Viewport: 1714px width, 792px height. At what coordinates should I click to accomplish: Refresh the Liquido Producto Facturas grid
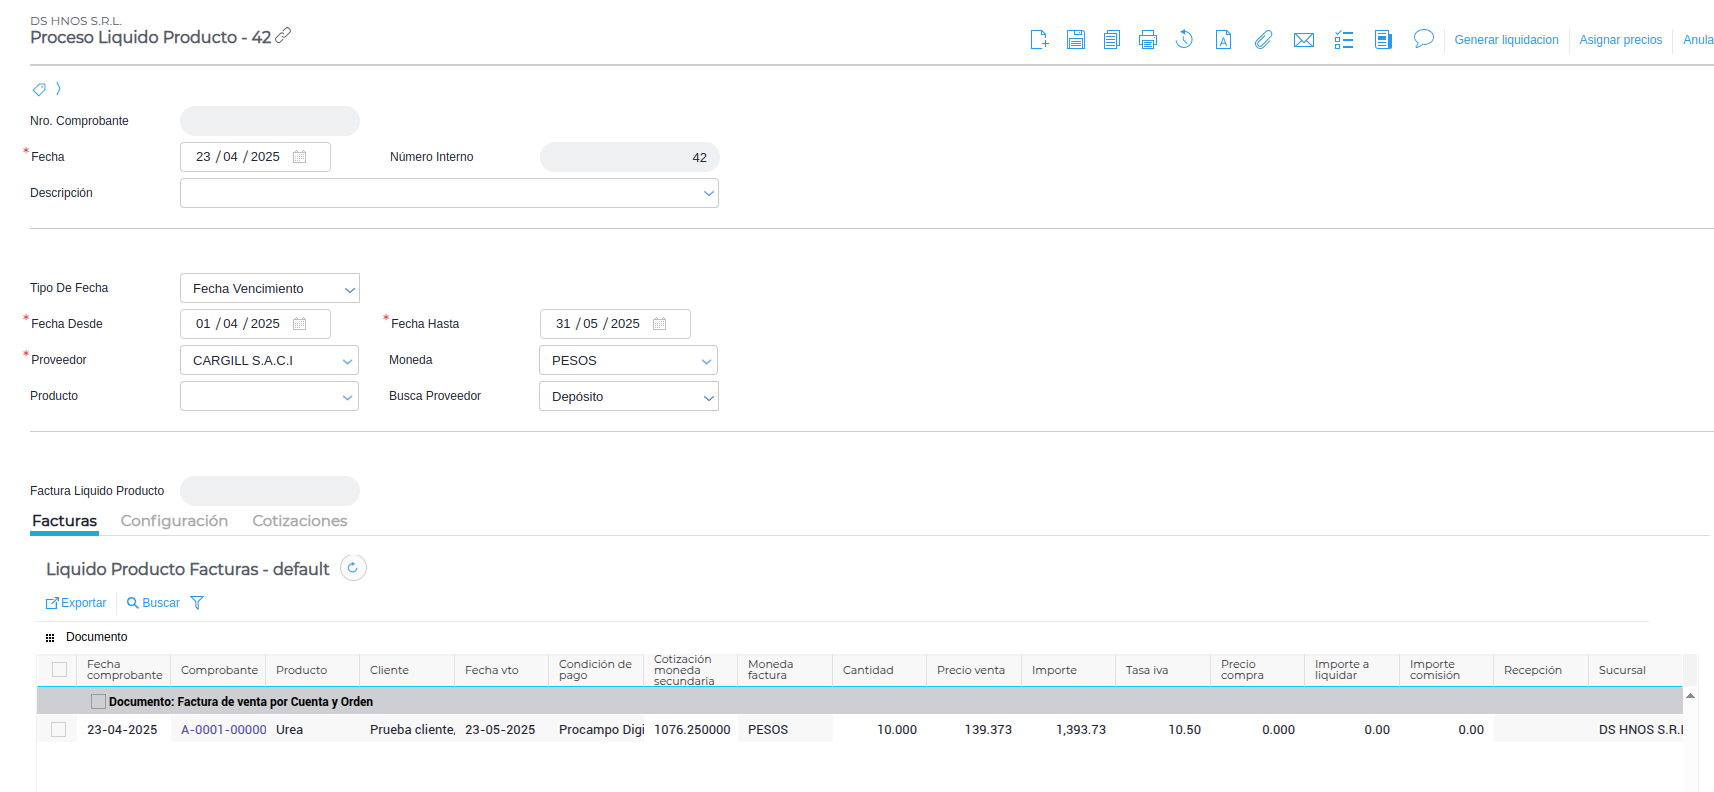(x=353, y=568)
